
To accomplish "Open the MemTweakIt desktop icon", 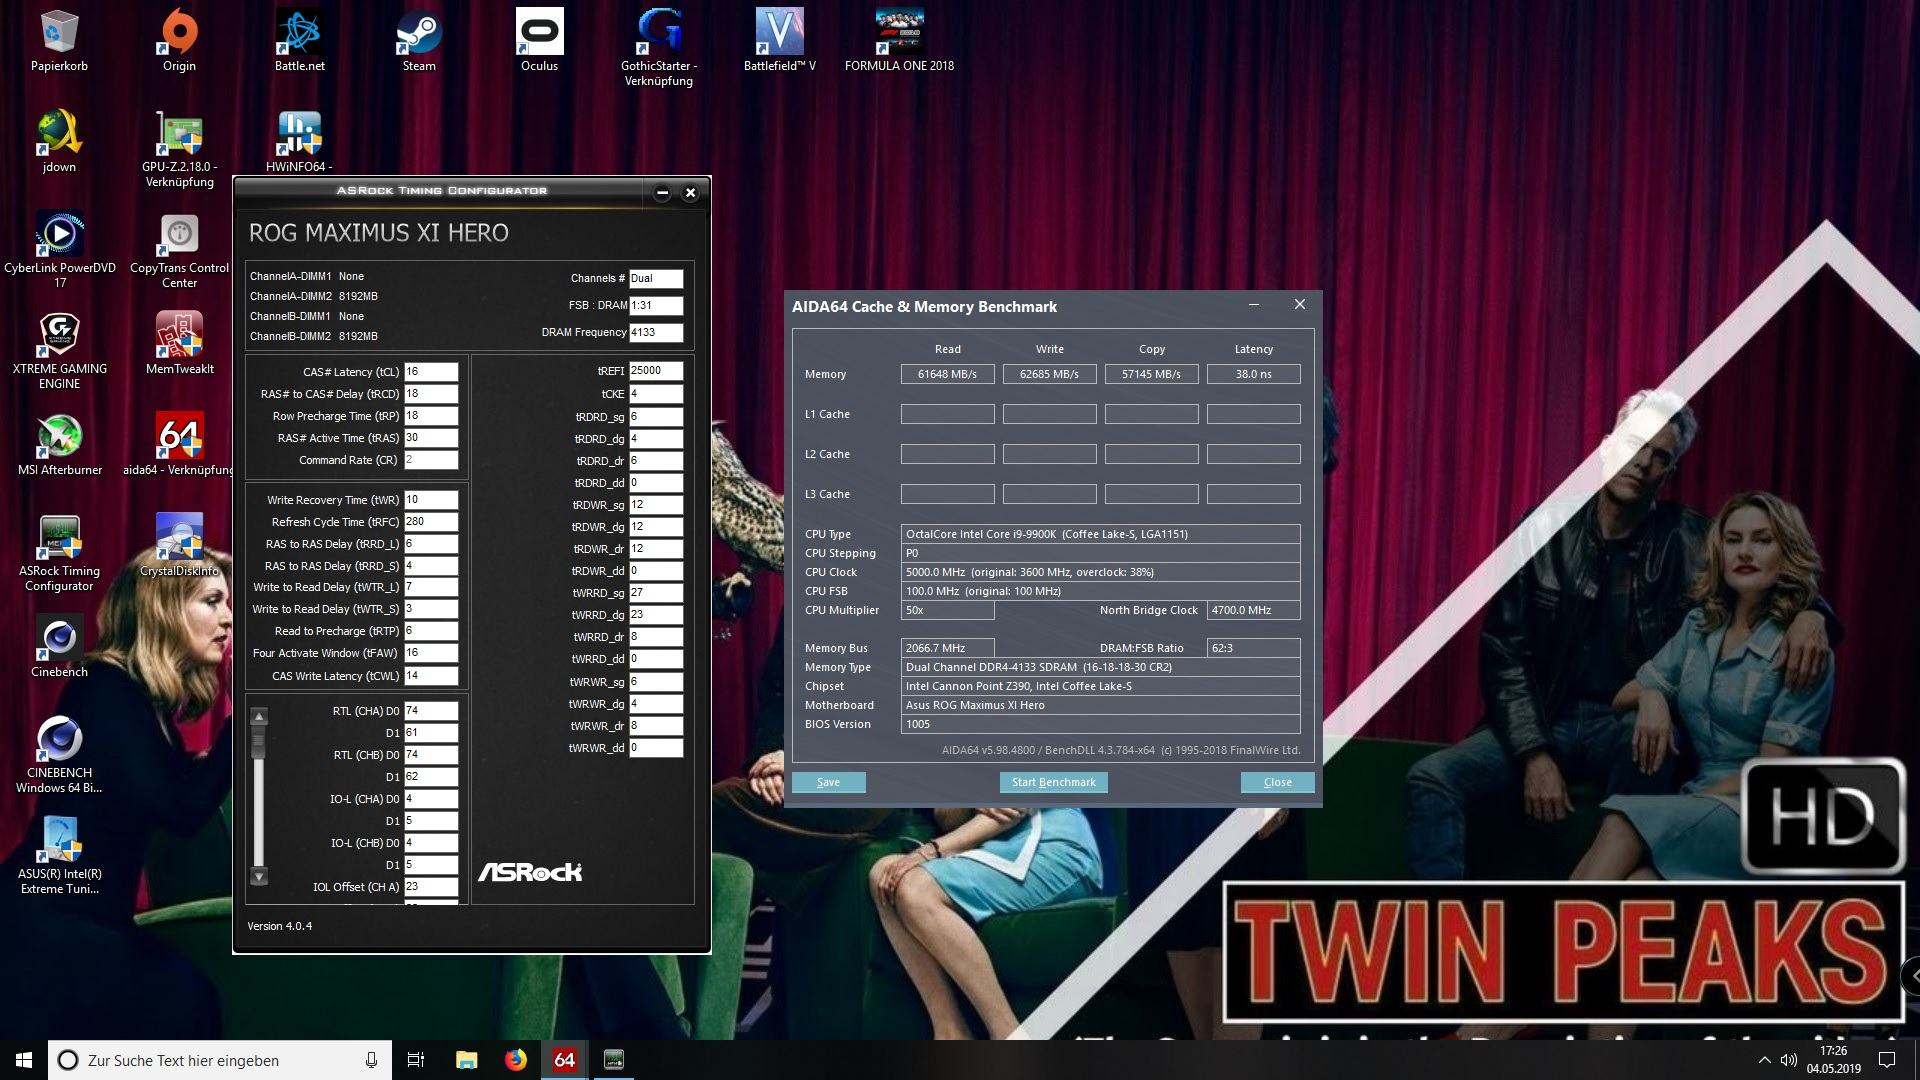I will (x=179, y=343).
